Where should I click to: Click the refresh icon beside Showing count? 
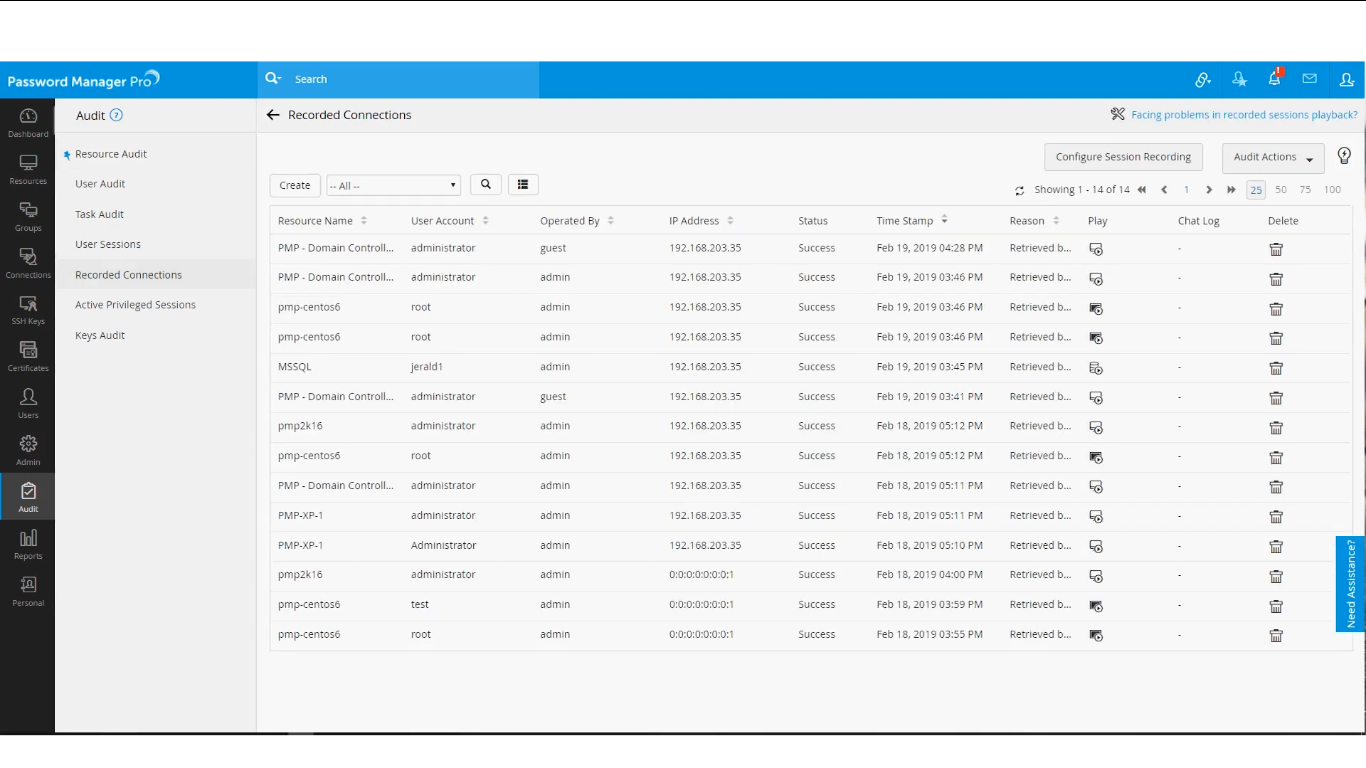point(1020,190)
